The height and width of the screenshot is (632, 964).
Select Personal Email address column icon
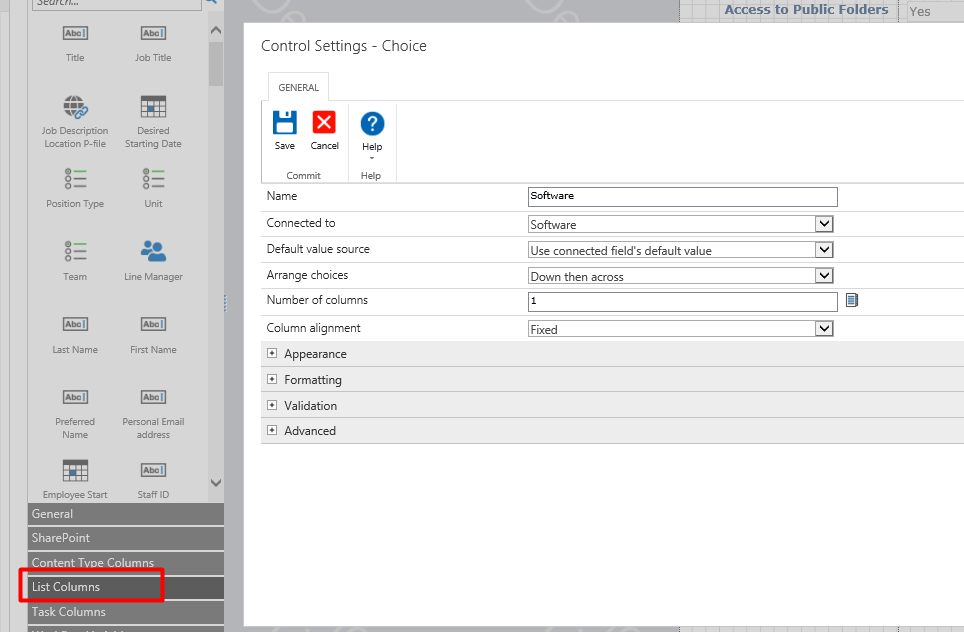[x=153, y=397]
